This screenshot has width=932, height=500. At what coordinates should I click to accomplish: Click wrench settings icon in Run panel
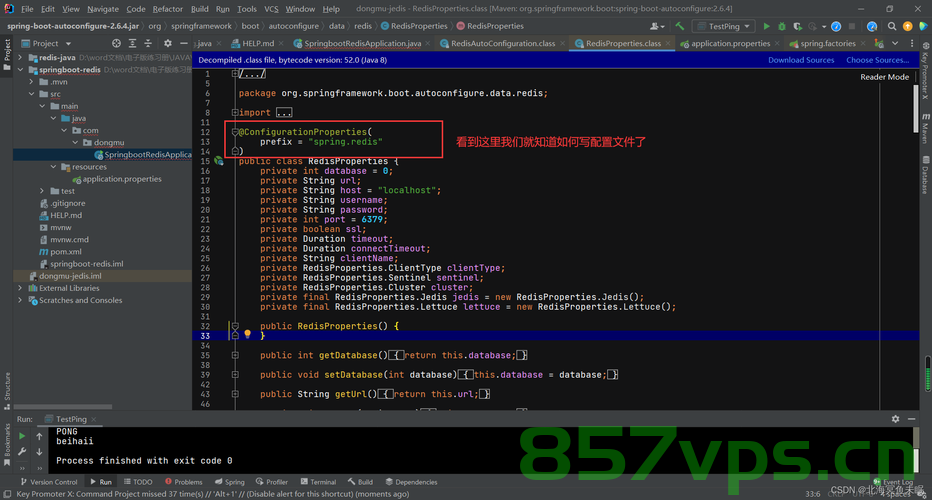22,452
